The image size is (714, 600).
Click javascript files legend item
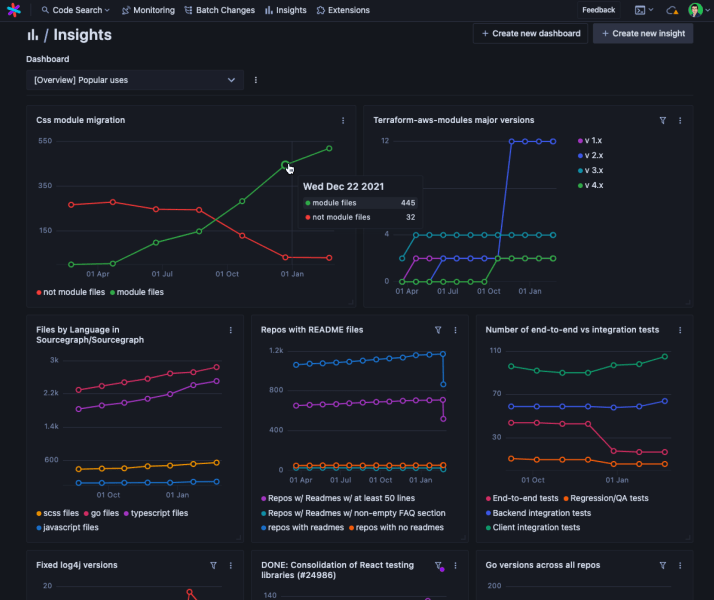(x=67, y=527)
